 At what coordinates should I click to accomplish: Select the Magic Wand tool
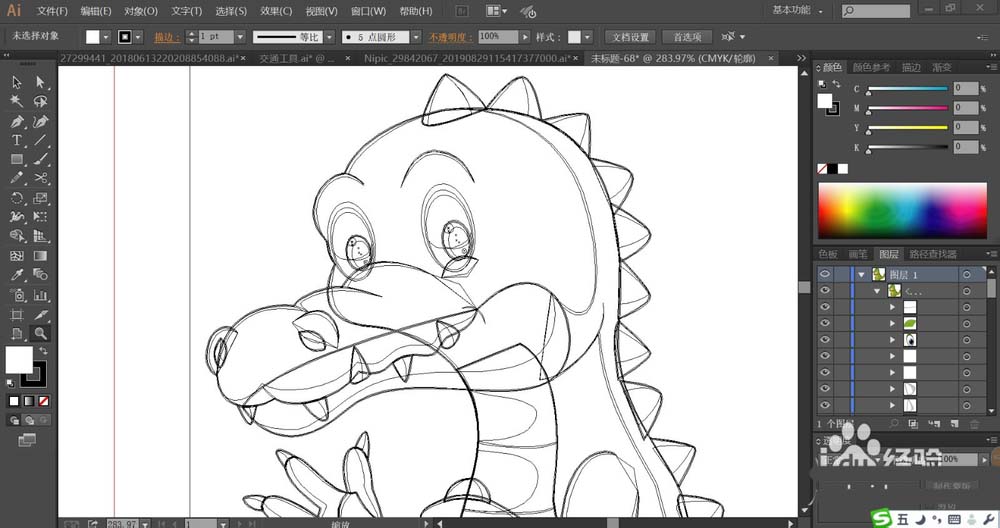point(17,101)
